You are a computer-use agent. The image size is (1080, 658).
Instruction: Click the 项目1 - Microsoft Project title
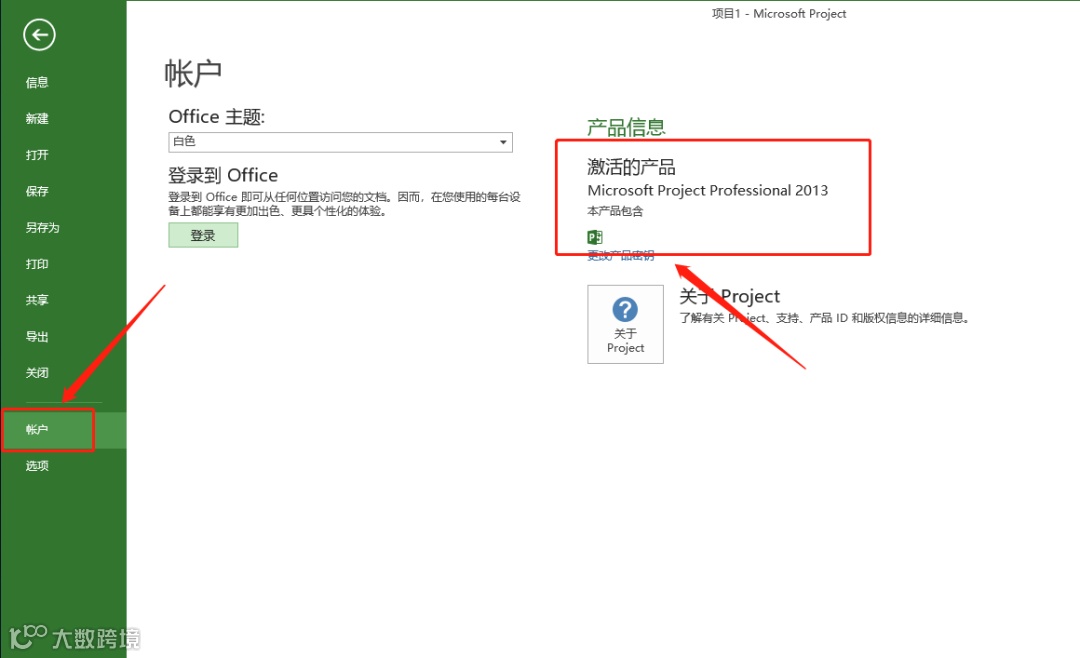(x=779, y=14)
